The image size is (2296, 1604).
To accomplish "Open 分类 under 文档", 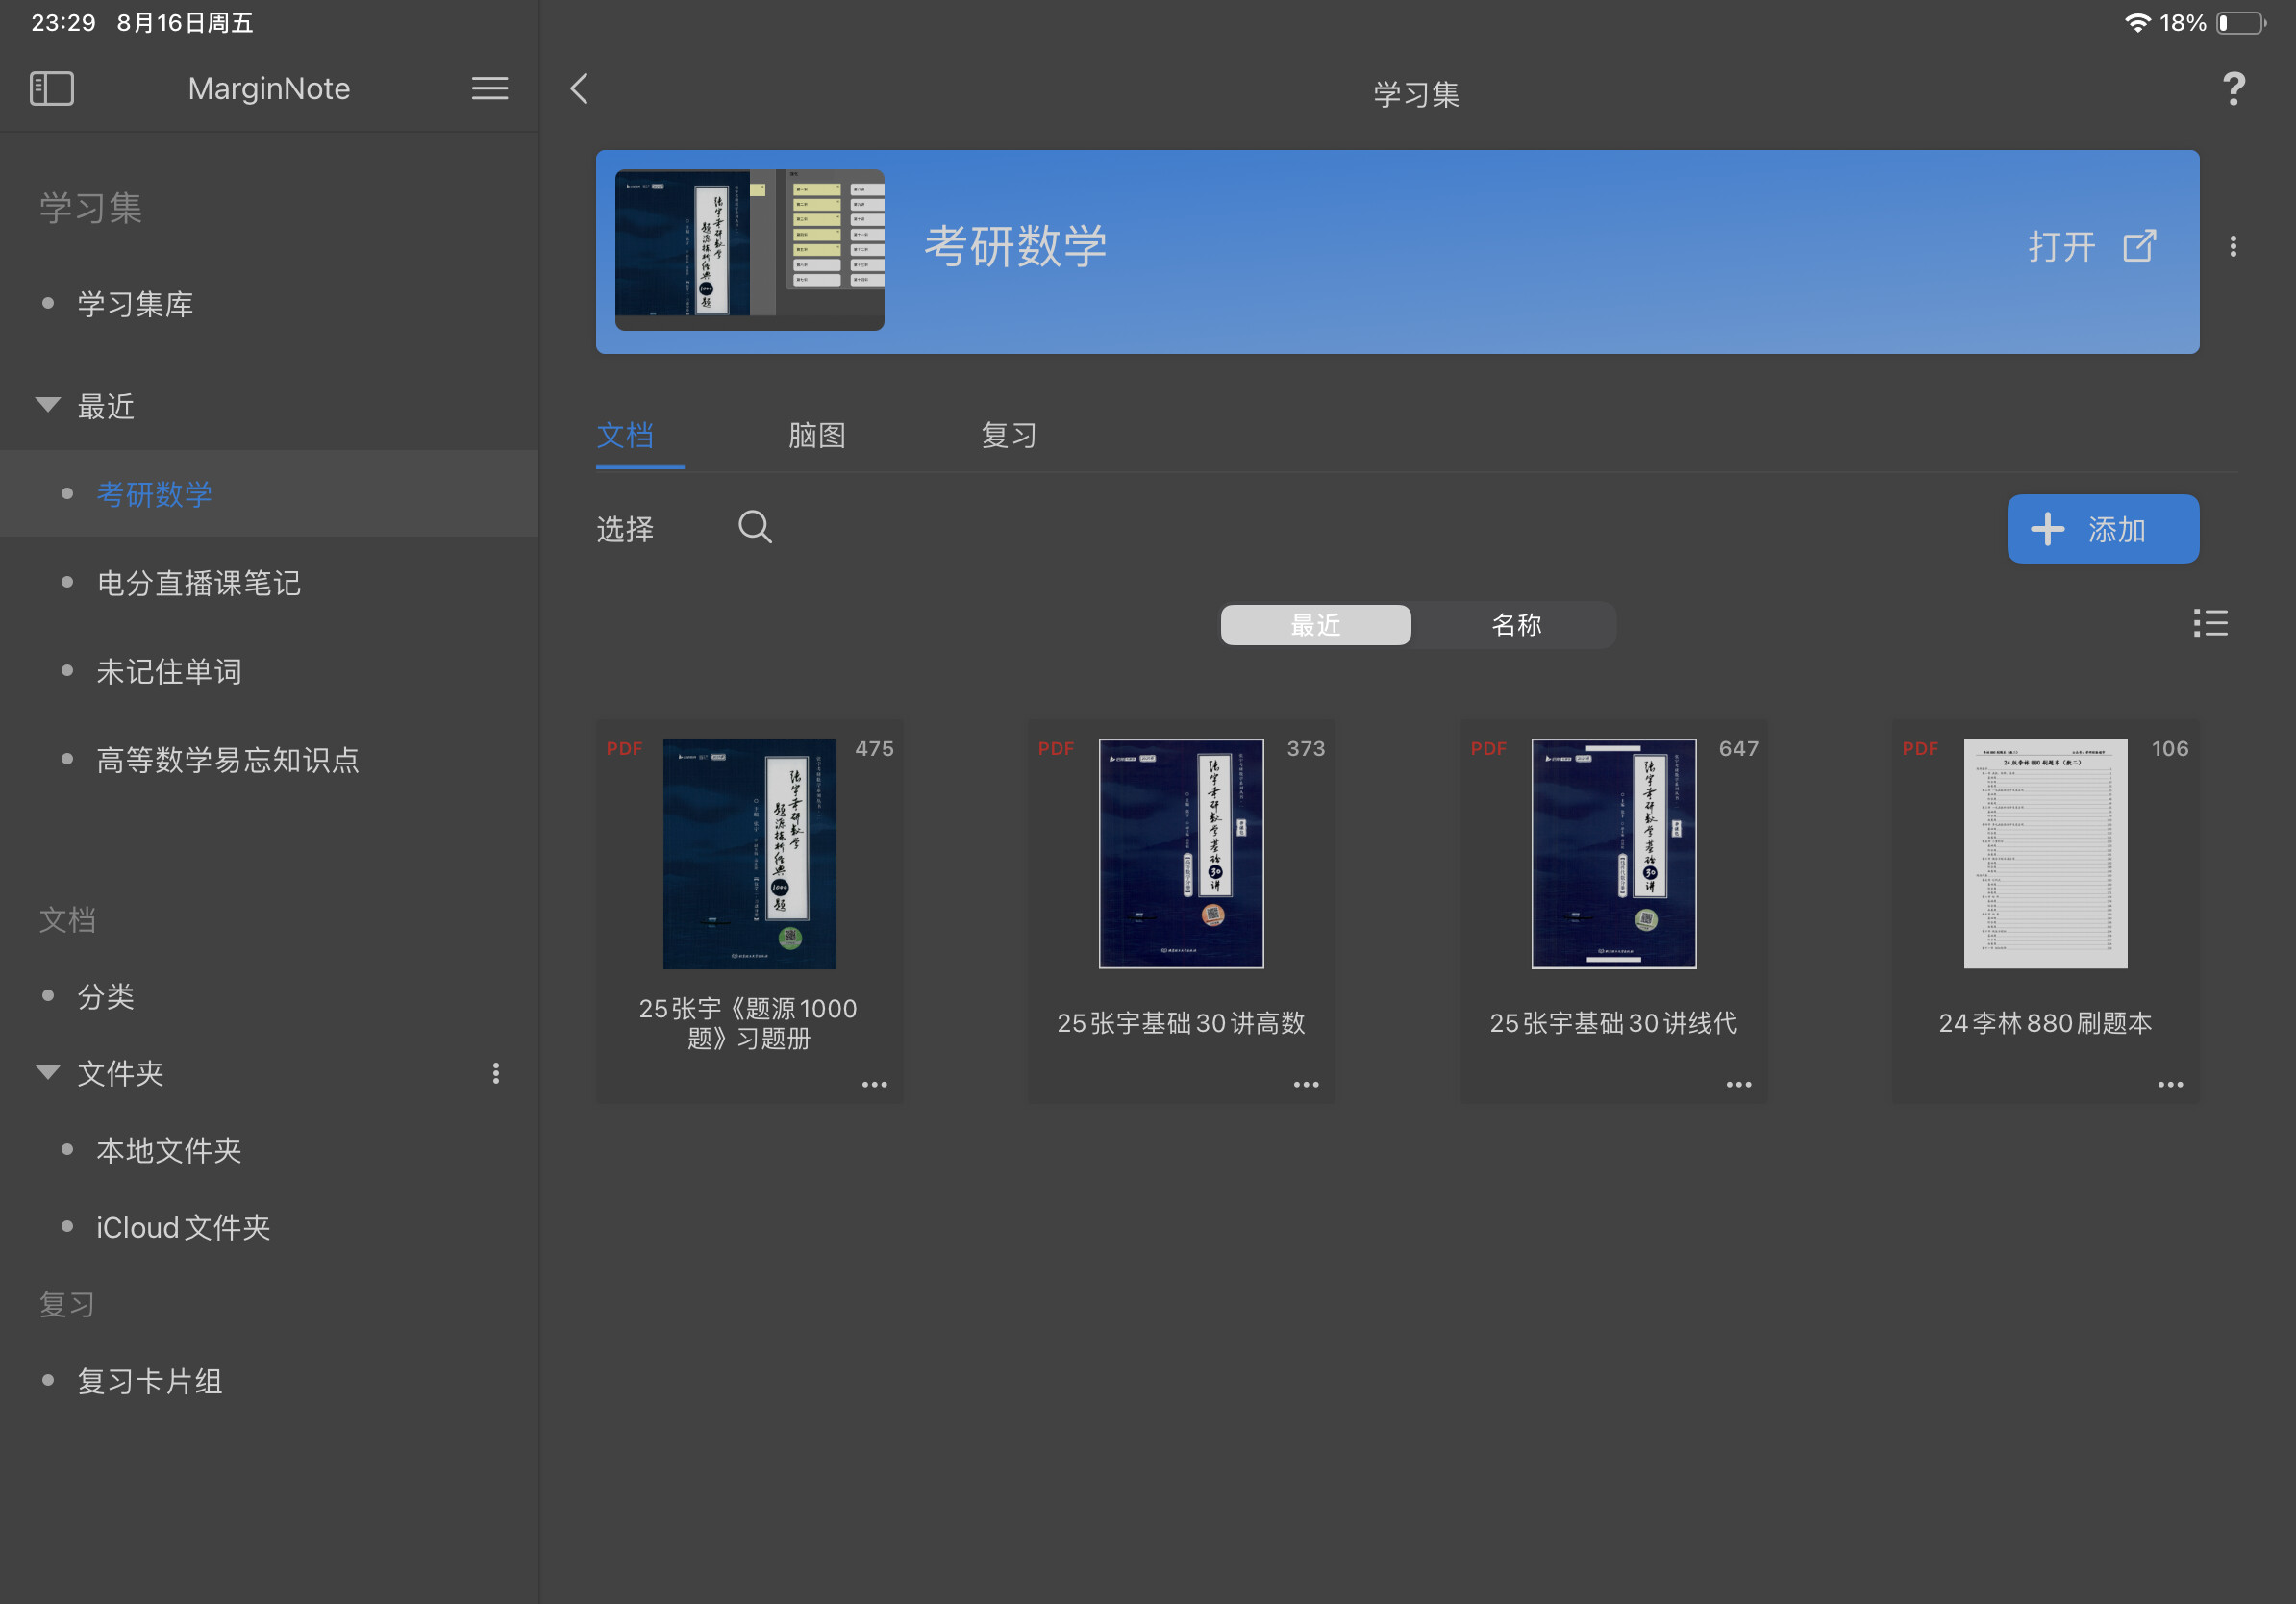I will click(106, 996).
